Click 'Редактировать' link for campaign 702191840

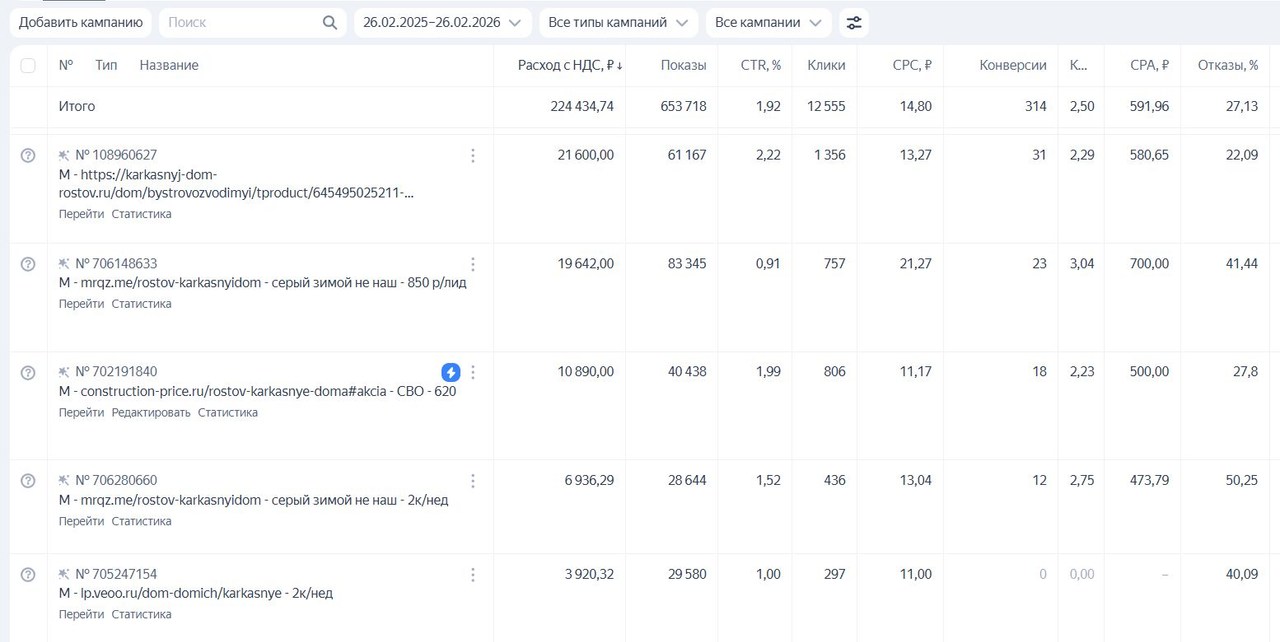coord(151,413)
